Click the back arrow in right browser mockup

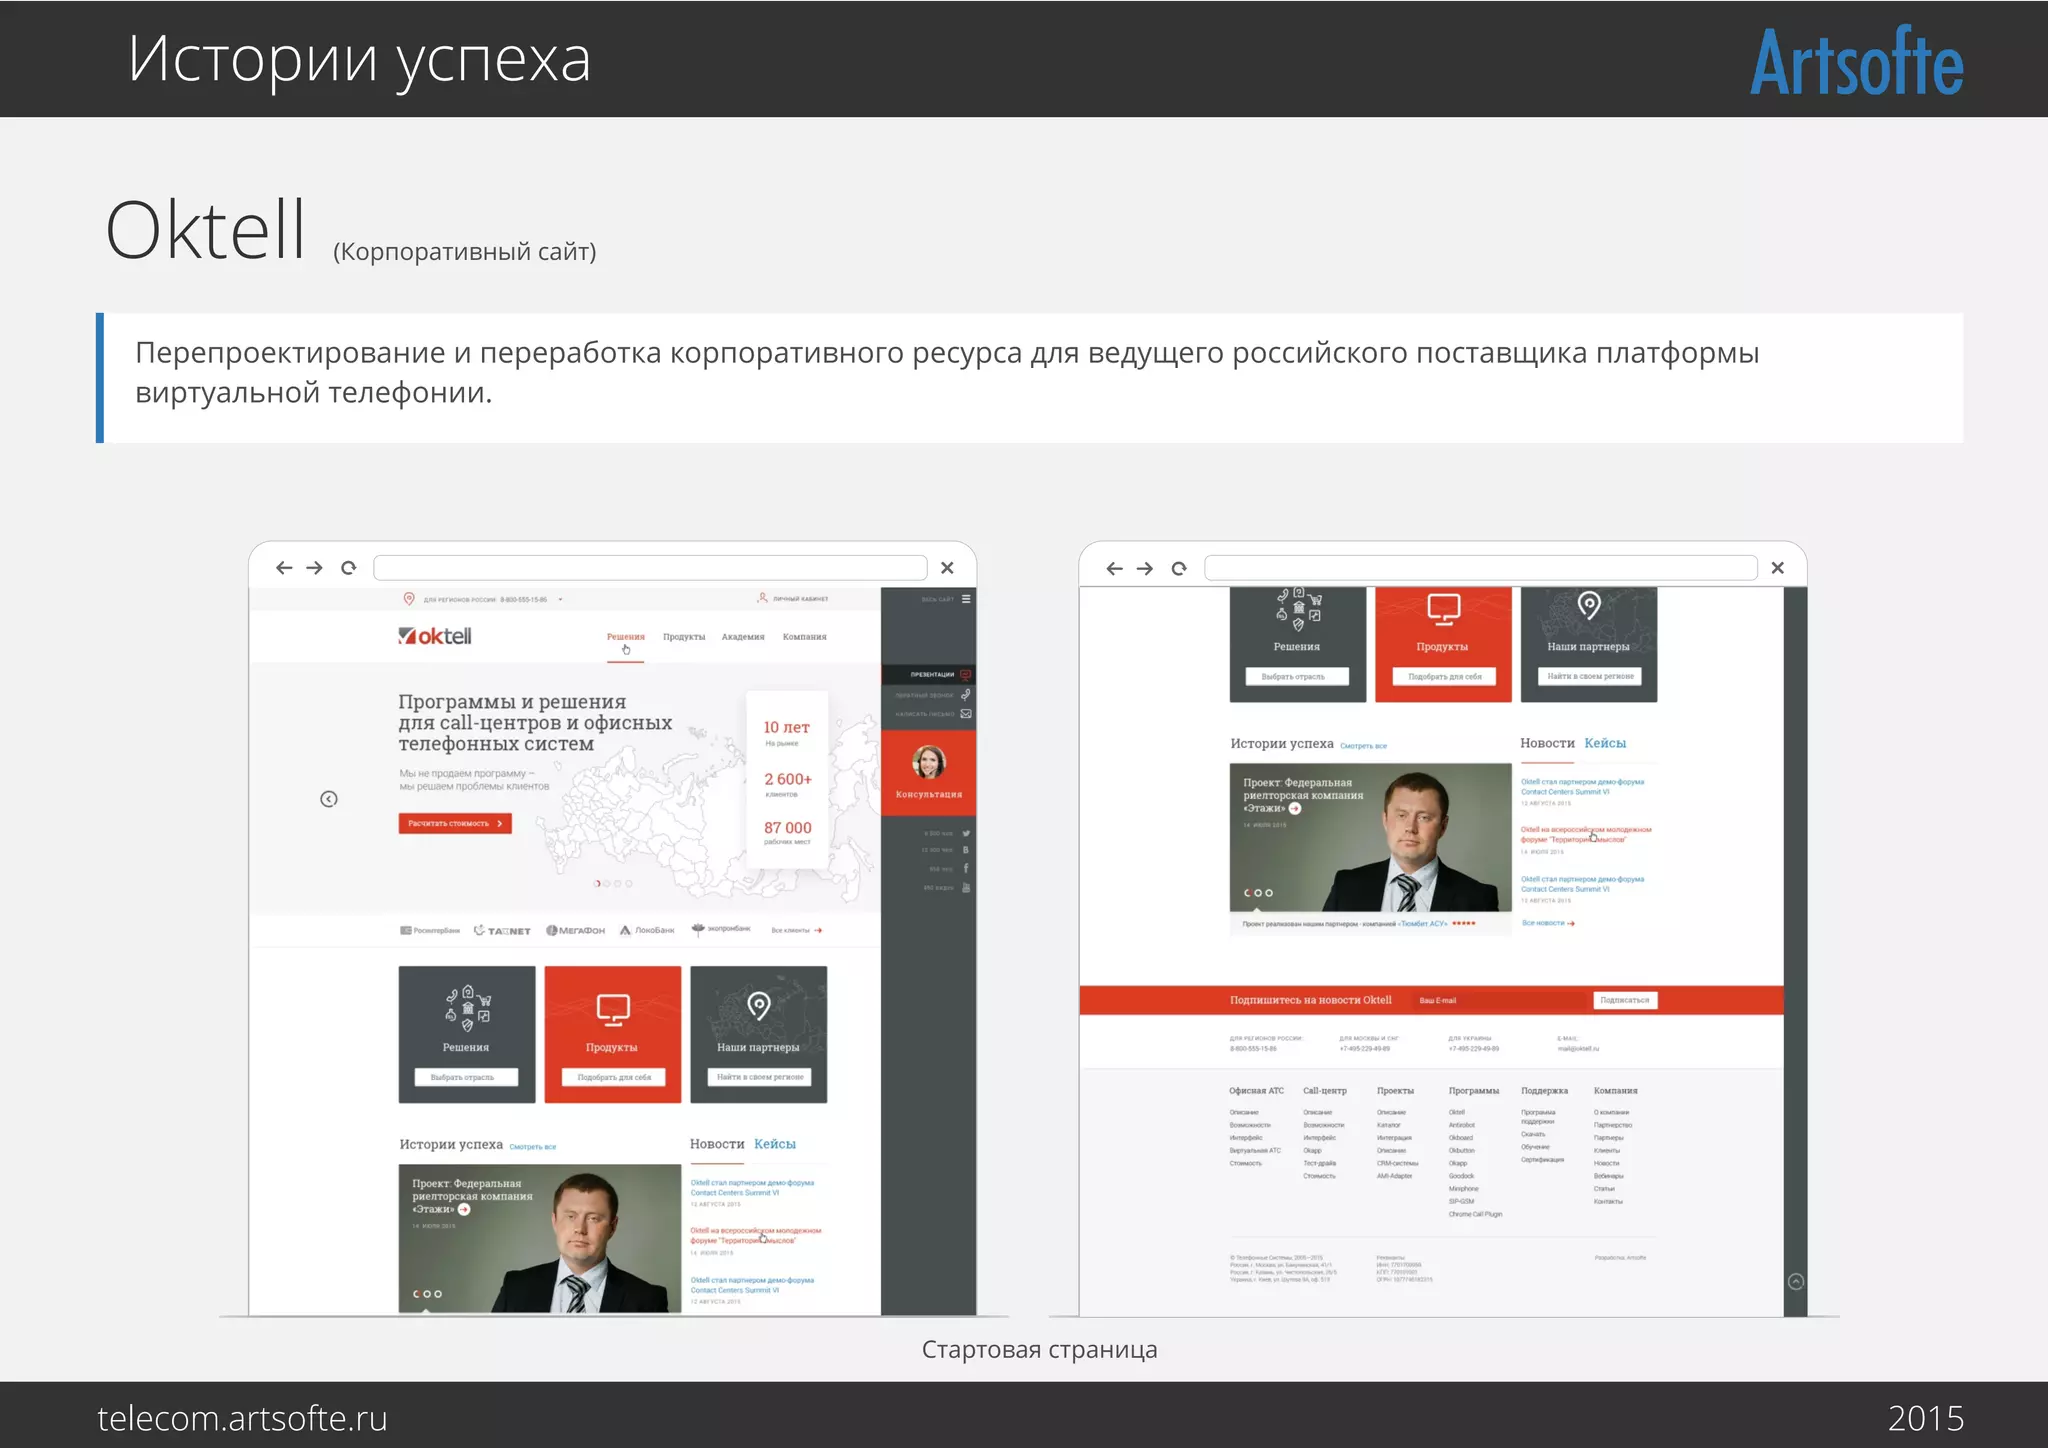tap(1114, 568)
